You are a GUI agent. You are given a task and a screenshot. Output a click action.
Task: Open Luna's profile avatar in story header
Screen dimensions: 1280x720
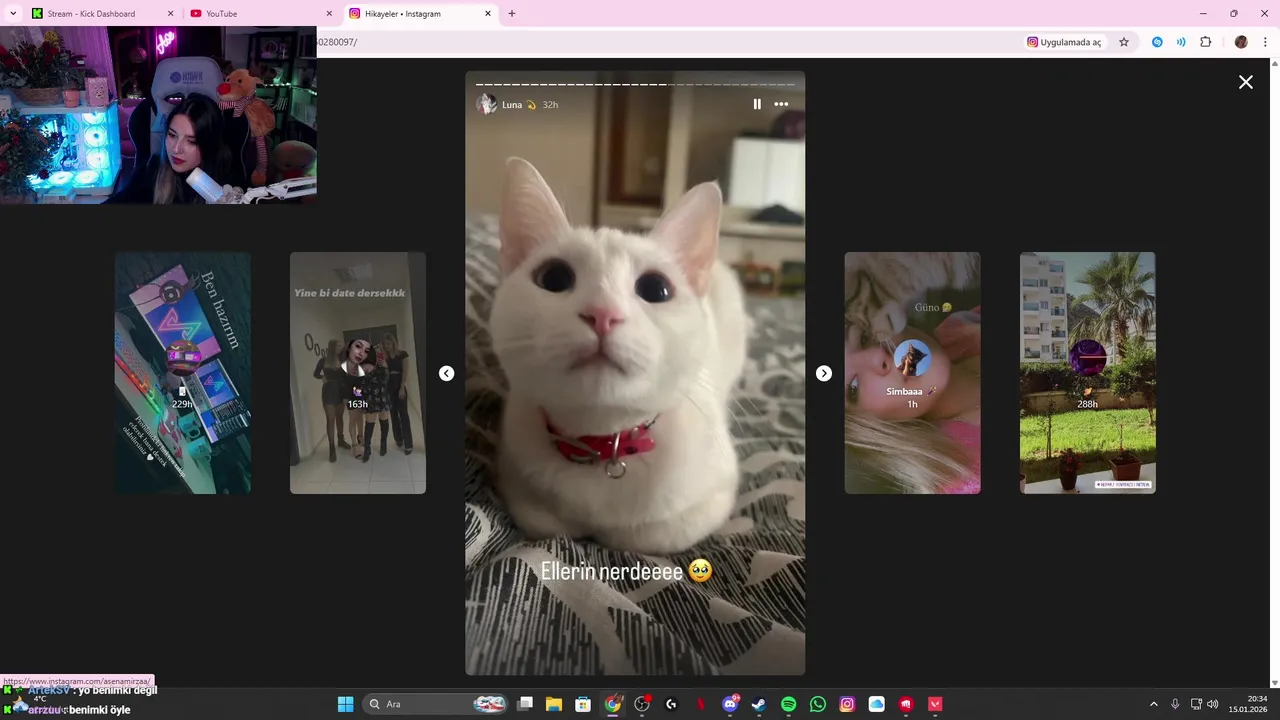(x=487, y=104)
